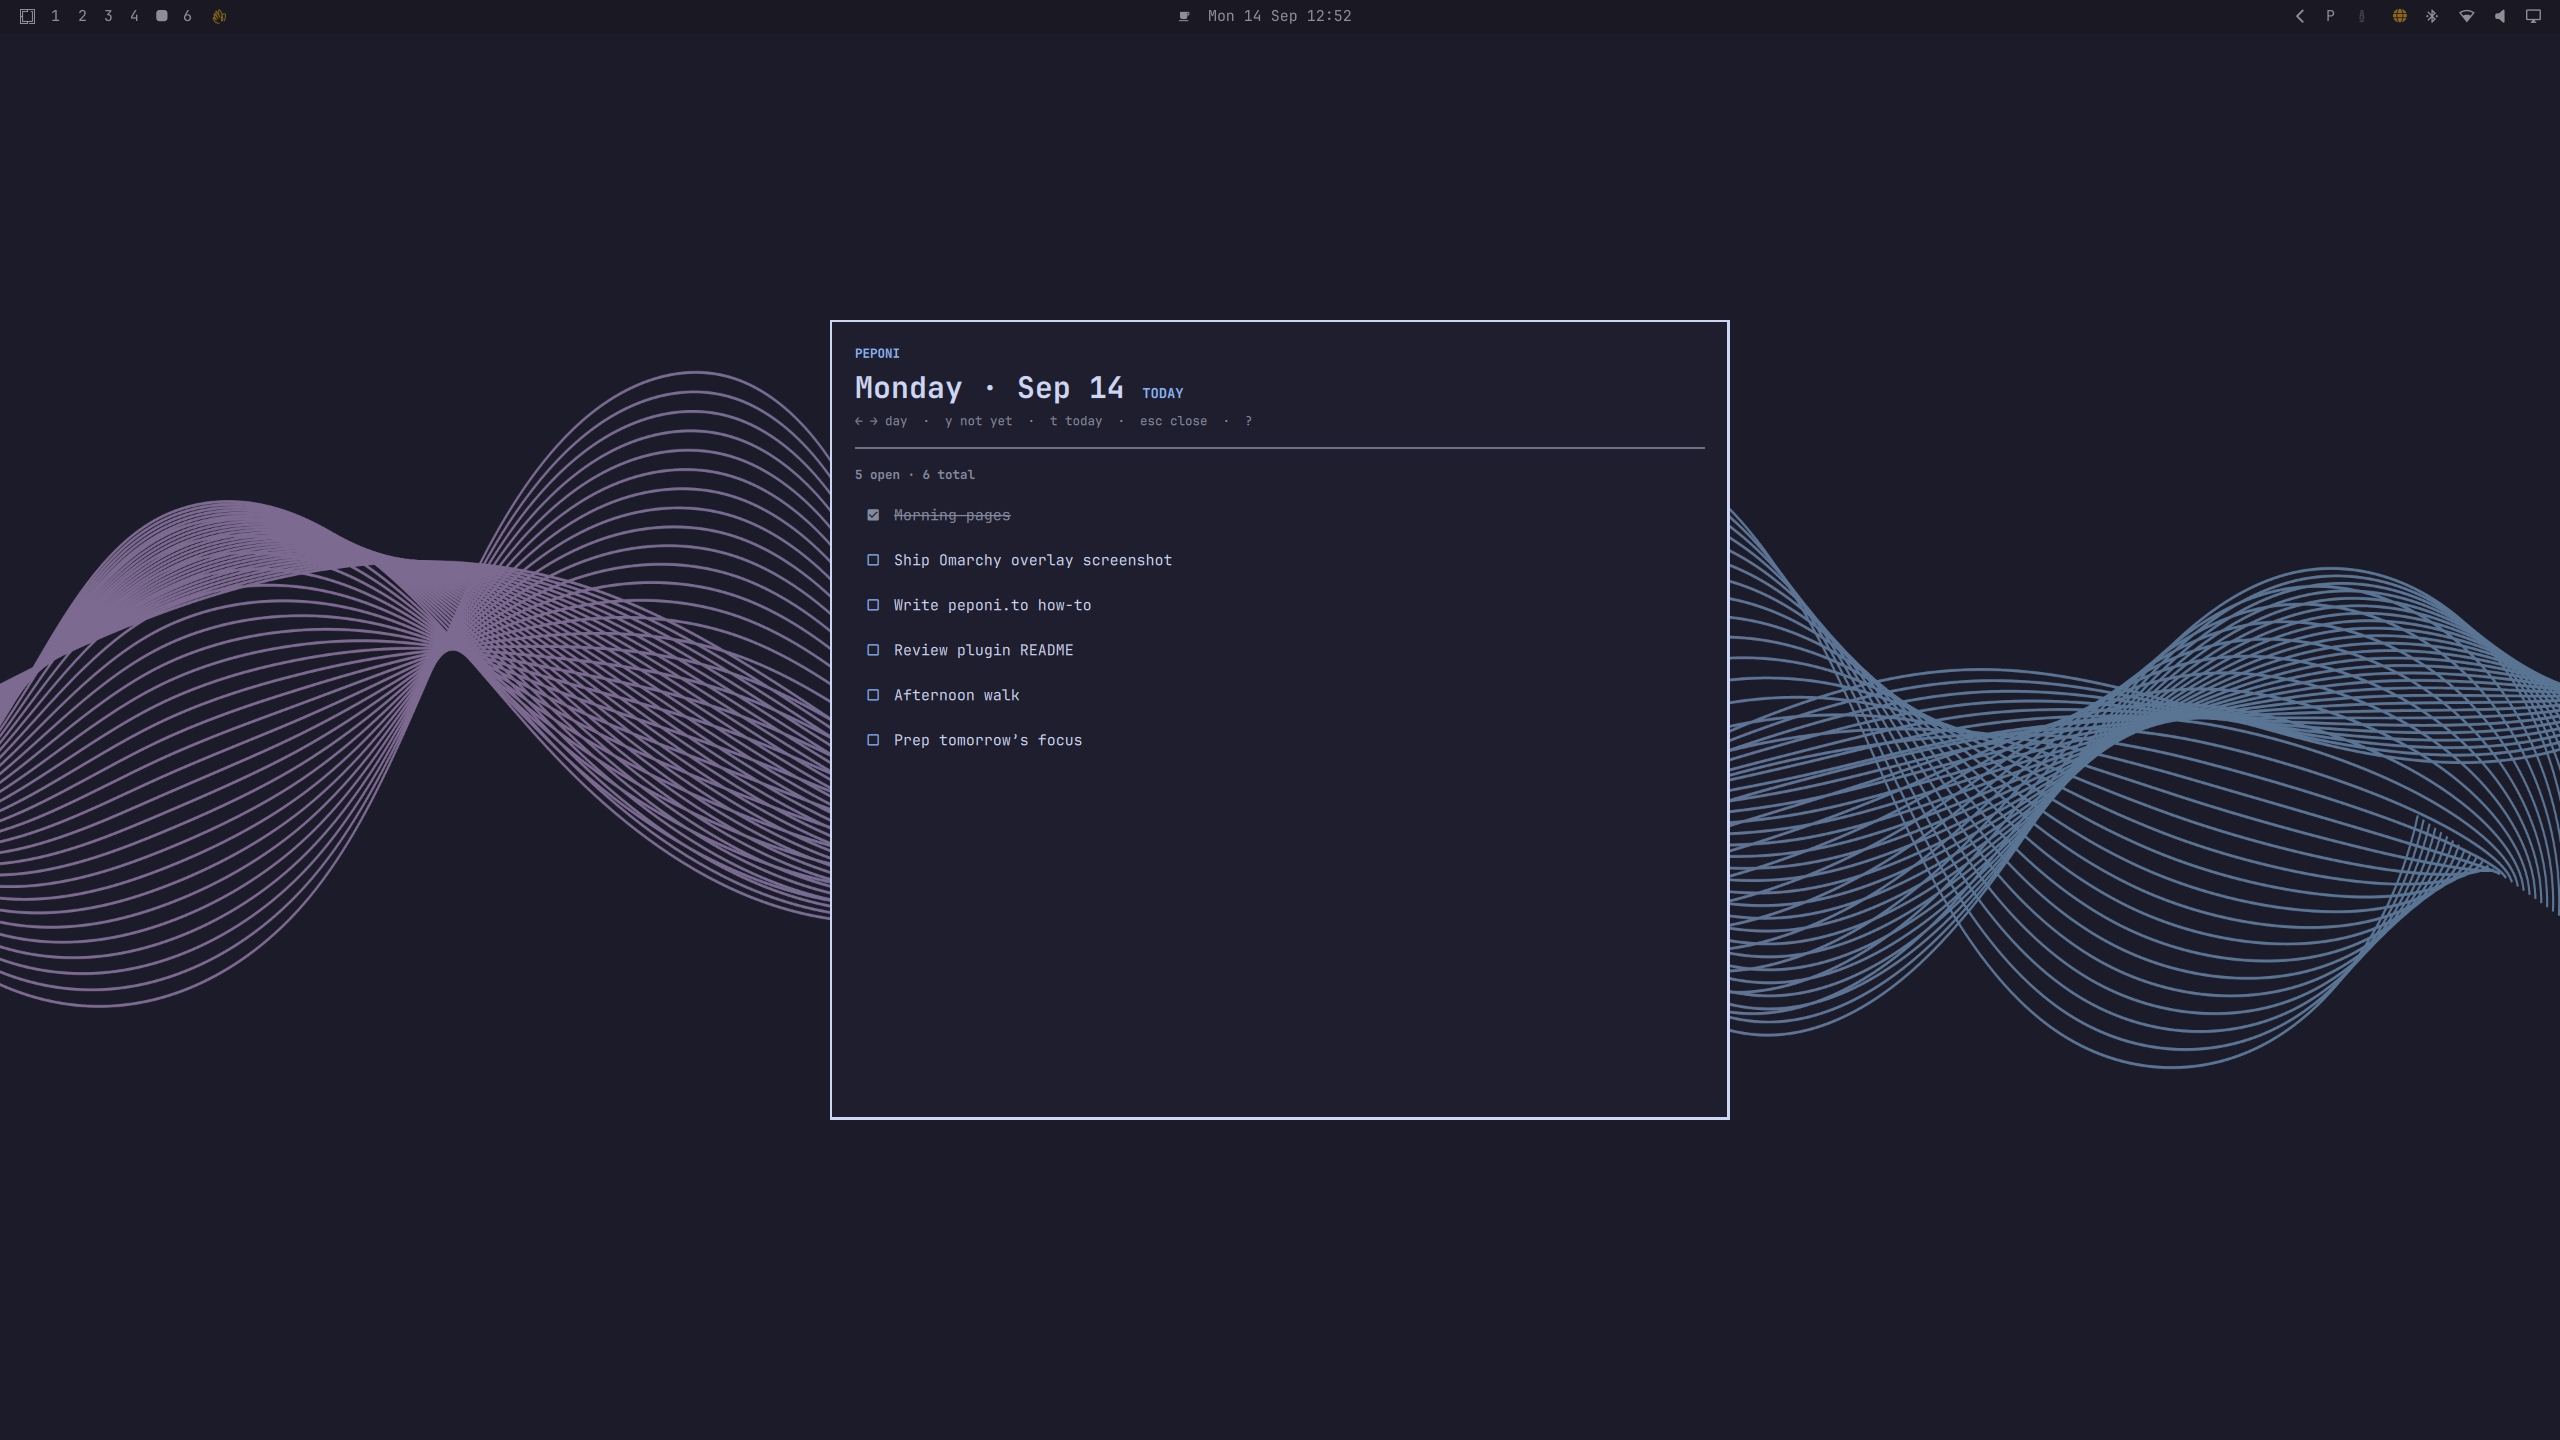Viewport: 2560px width, 1440px height.
Task: Click the '← → day' navigation hint
Action: 881,421
